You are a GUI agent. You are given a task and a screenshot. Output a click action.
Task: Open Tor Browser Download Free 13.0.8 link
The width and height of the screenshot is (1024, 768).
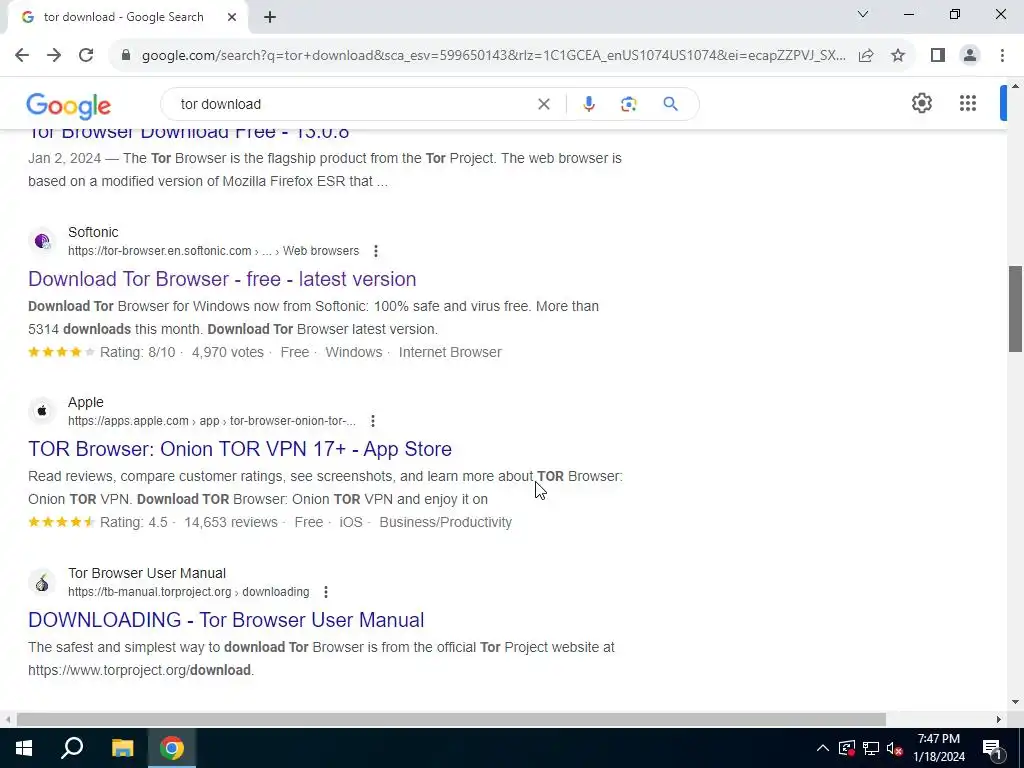pos(189,133)
